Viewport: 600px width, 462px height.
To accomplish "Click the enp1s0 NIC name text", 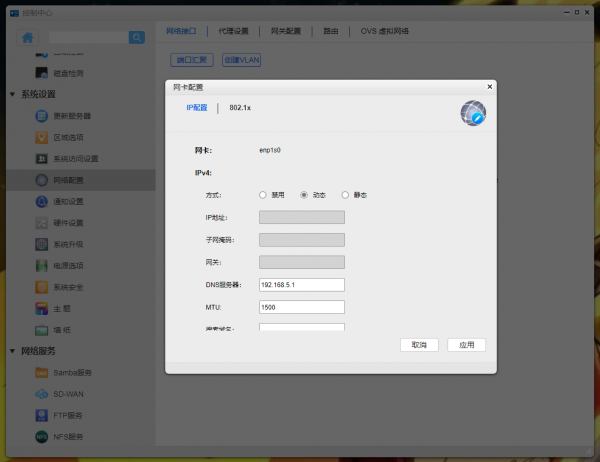I will click(270, 150).
